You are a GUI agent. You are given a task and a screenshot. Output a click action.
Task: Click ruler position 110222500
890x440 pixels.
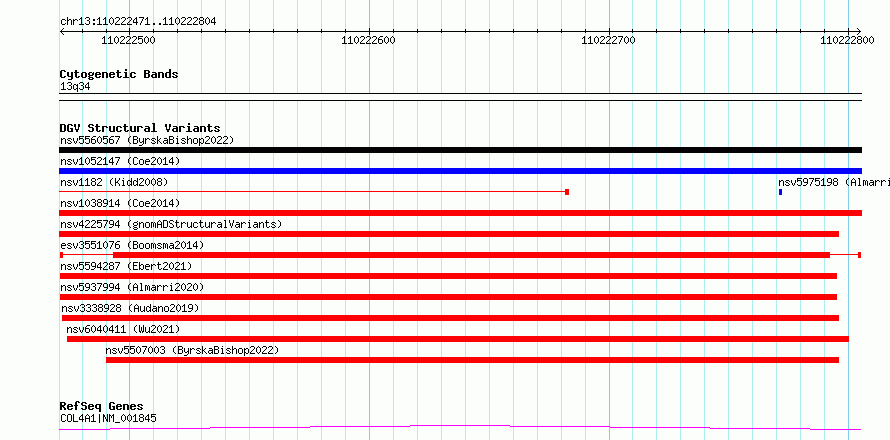[x=128, y=40]
